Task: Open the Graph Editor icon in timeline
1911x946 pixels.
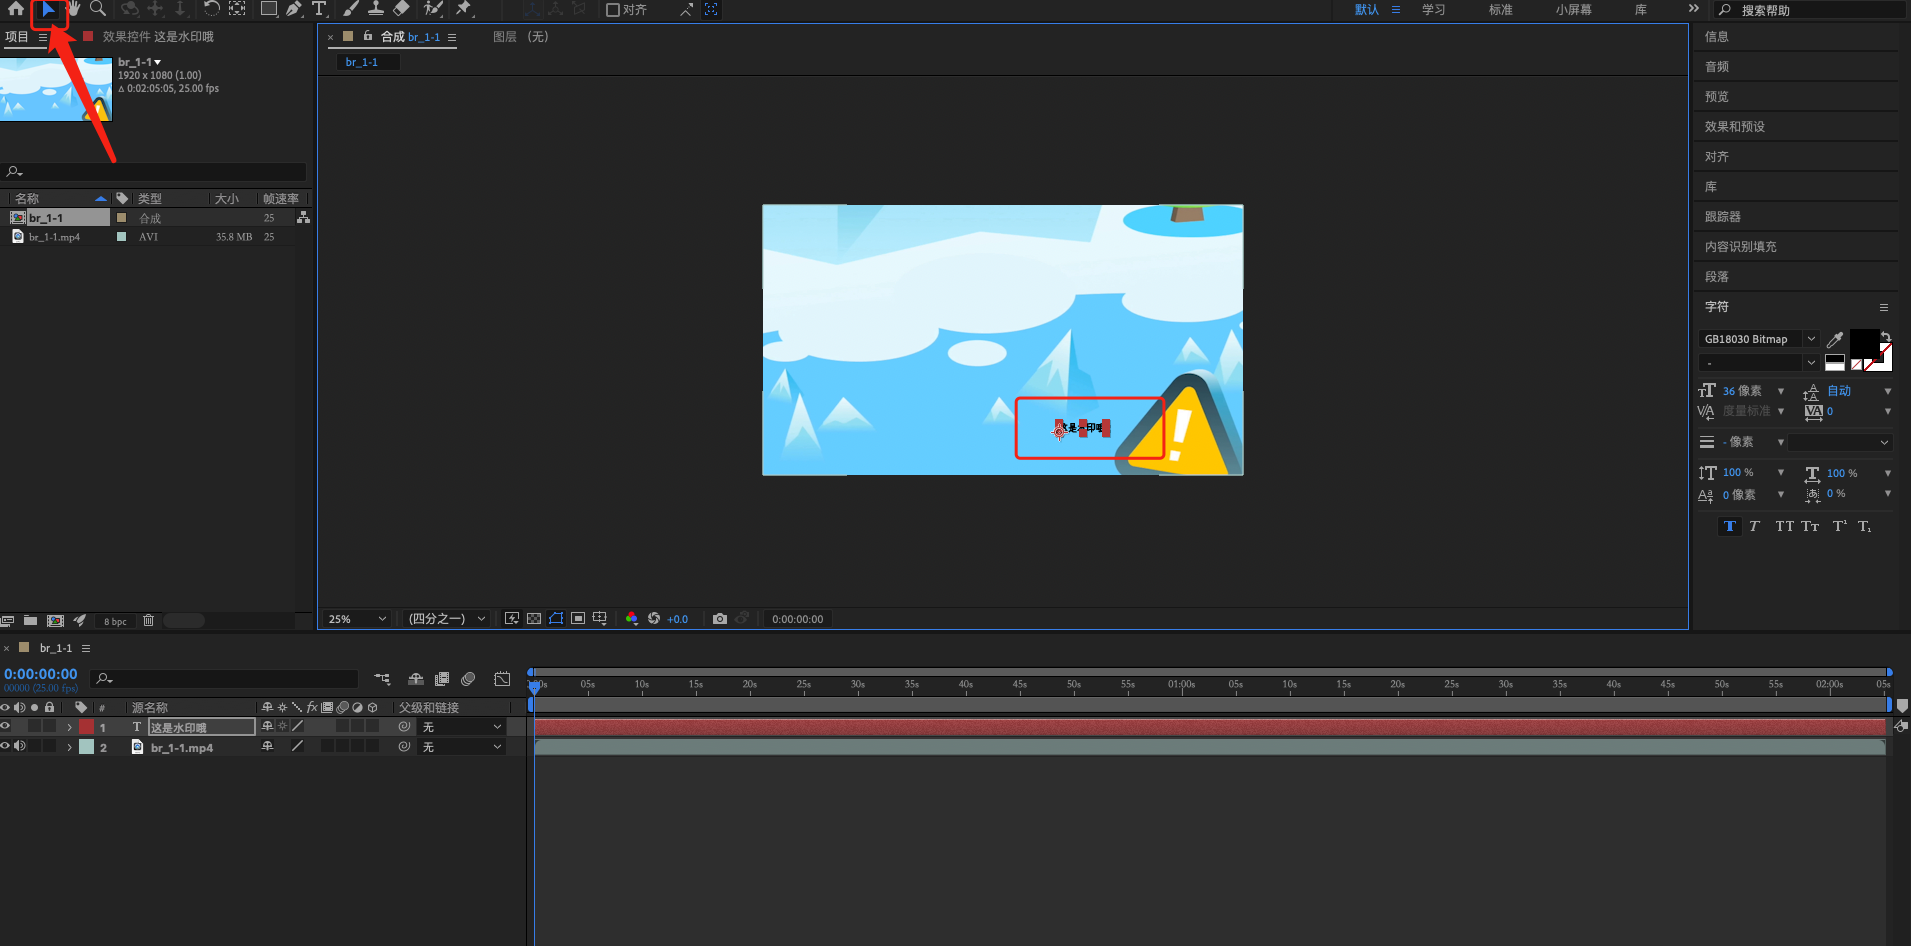Action: pyautogui.click(x=502, y=679)
